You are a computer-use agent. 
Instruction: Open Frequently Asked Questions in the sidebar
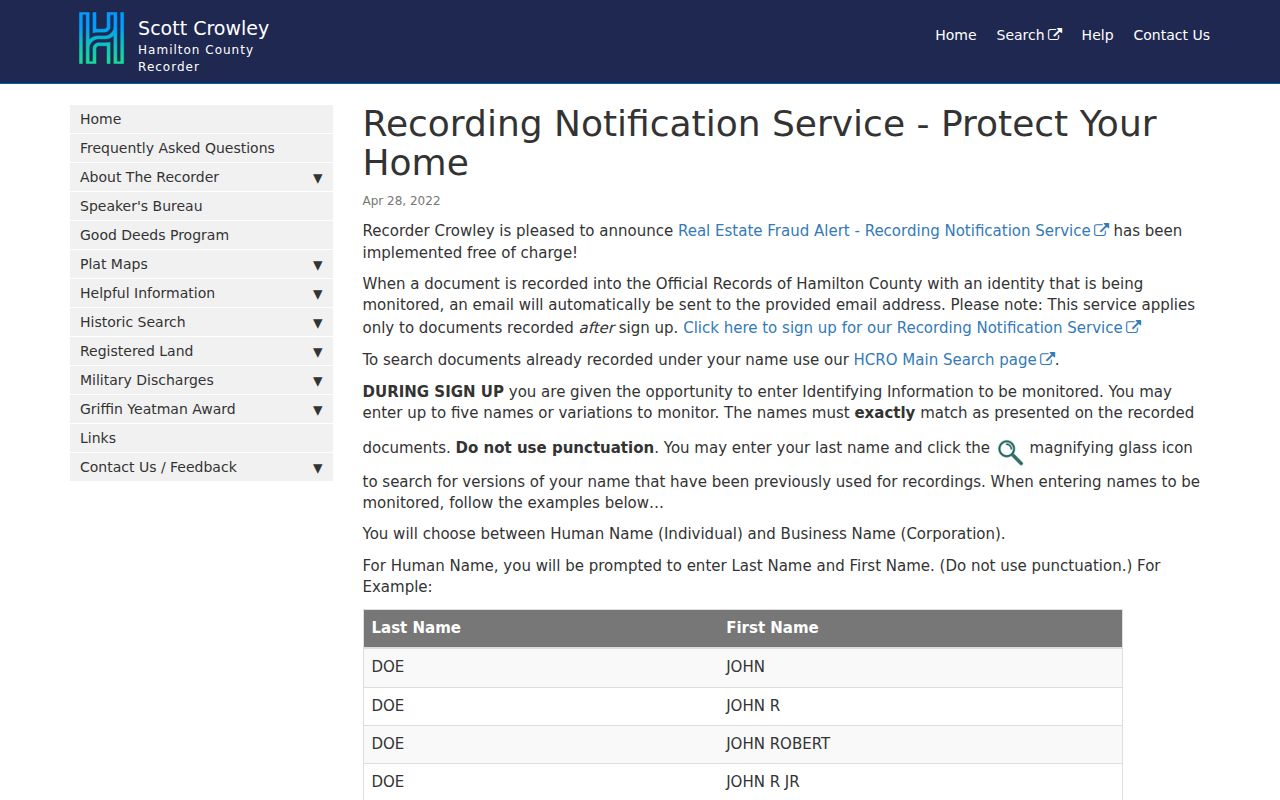tap(201, 148)
